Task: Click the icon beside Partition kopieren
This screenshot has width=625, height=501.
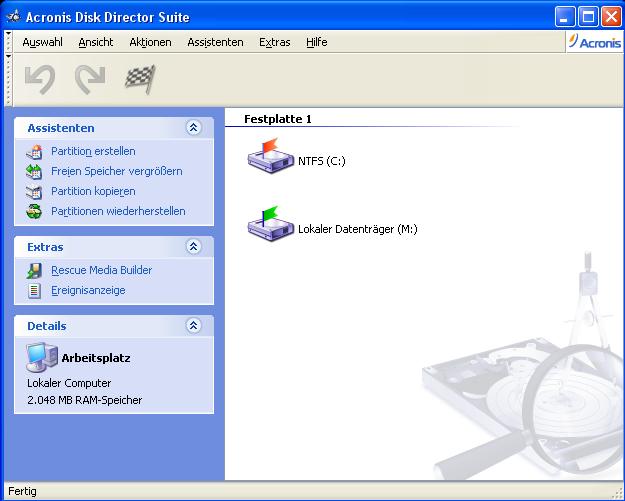Action: [34, 192]
